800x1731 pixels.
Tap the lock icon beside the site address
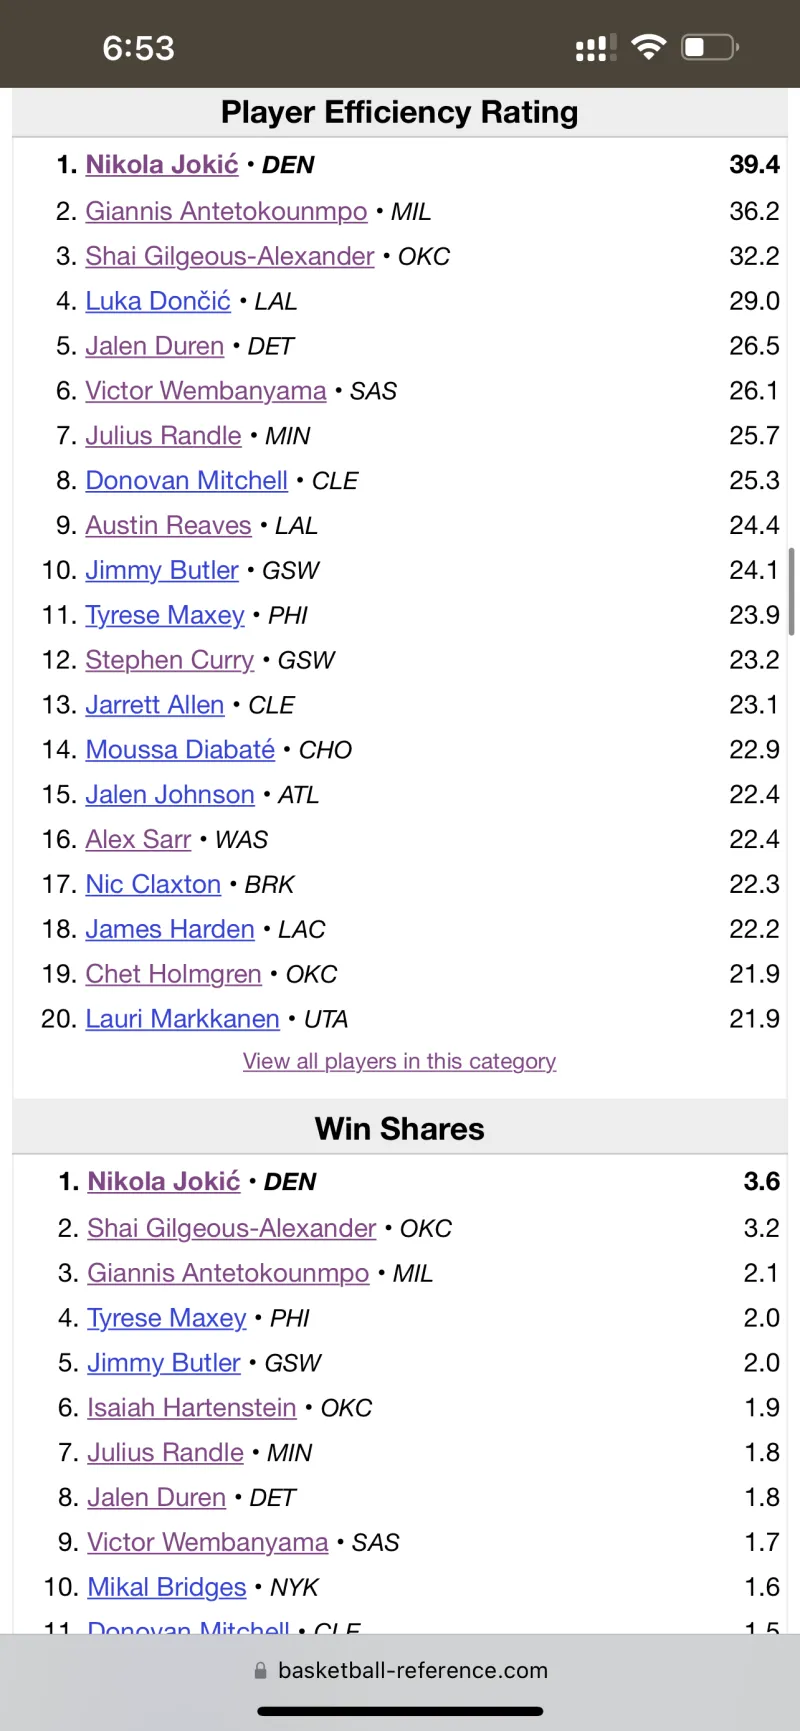[x=261, y=1670]
